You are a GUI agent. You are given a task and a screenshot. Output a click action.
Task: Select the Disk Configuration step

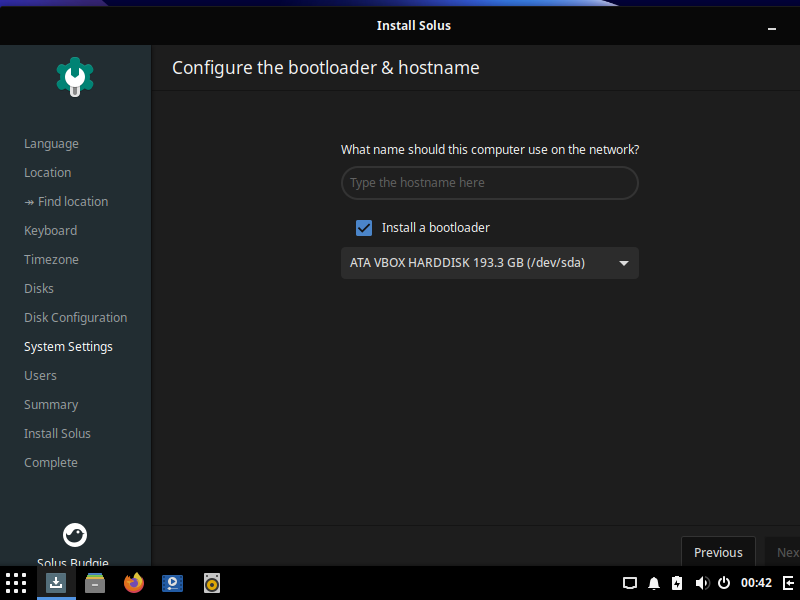click(x=76, y=318)
